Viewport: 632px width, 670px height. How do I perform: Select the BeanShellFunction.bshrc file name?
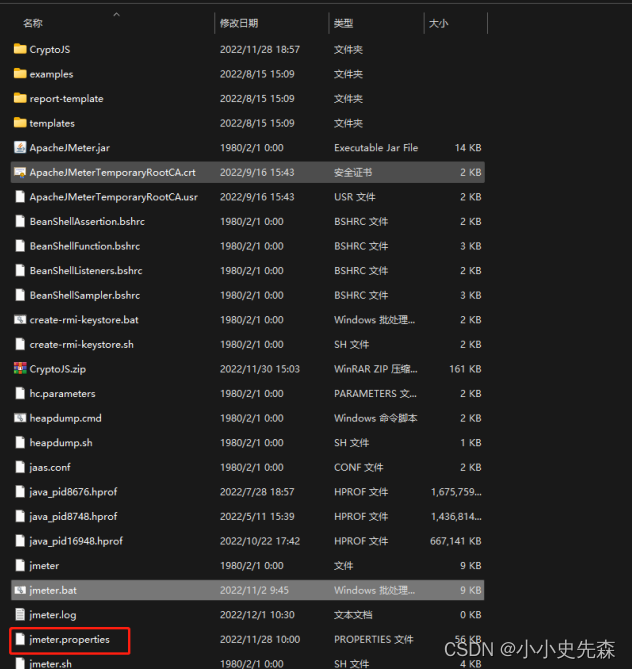click(85, 246)
